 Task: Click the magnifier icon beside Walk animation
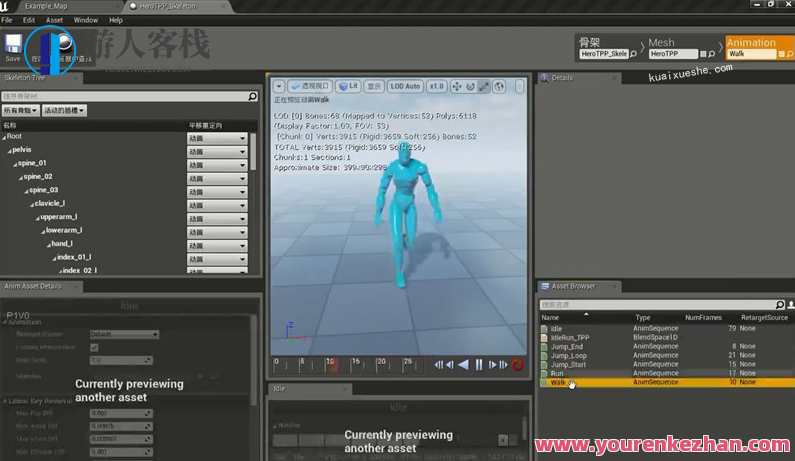click(790, 54)
